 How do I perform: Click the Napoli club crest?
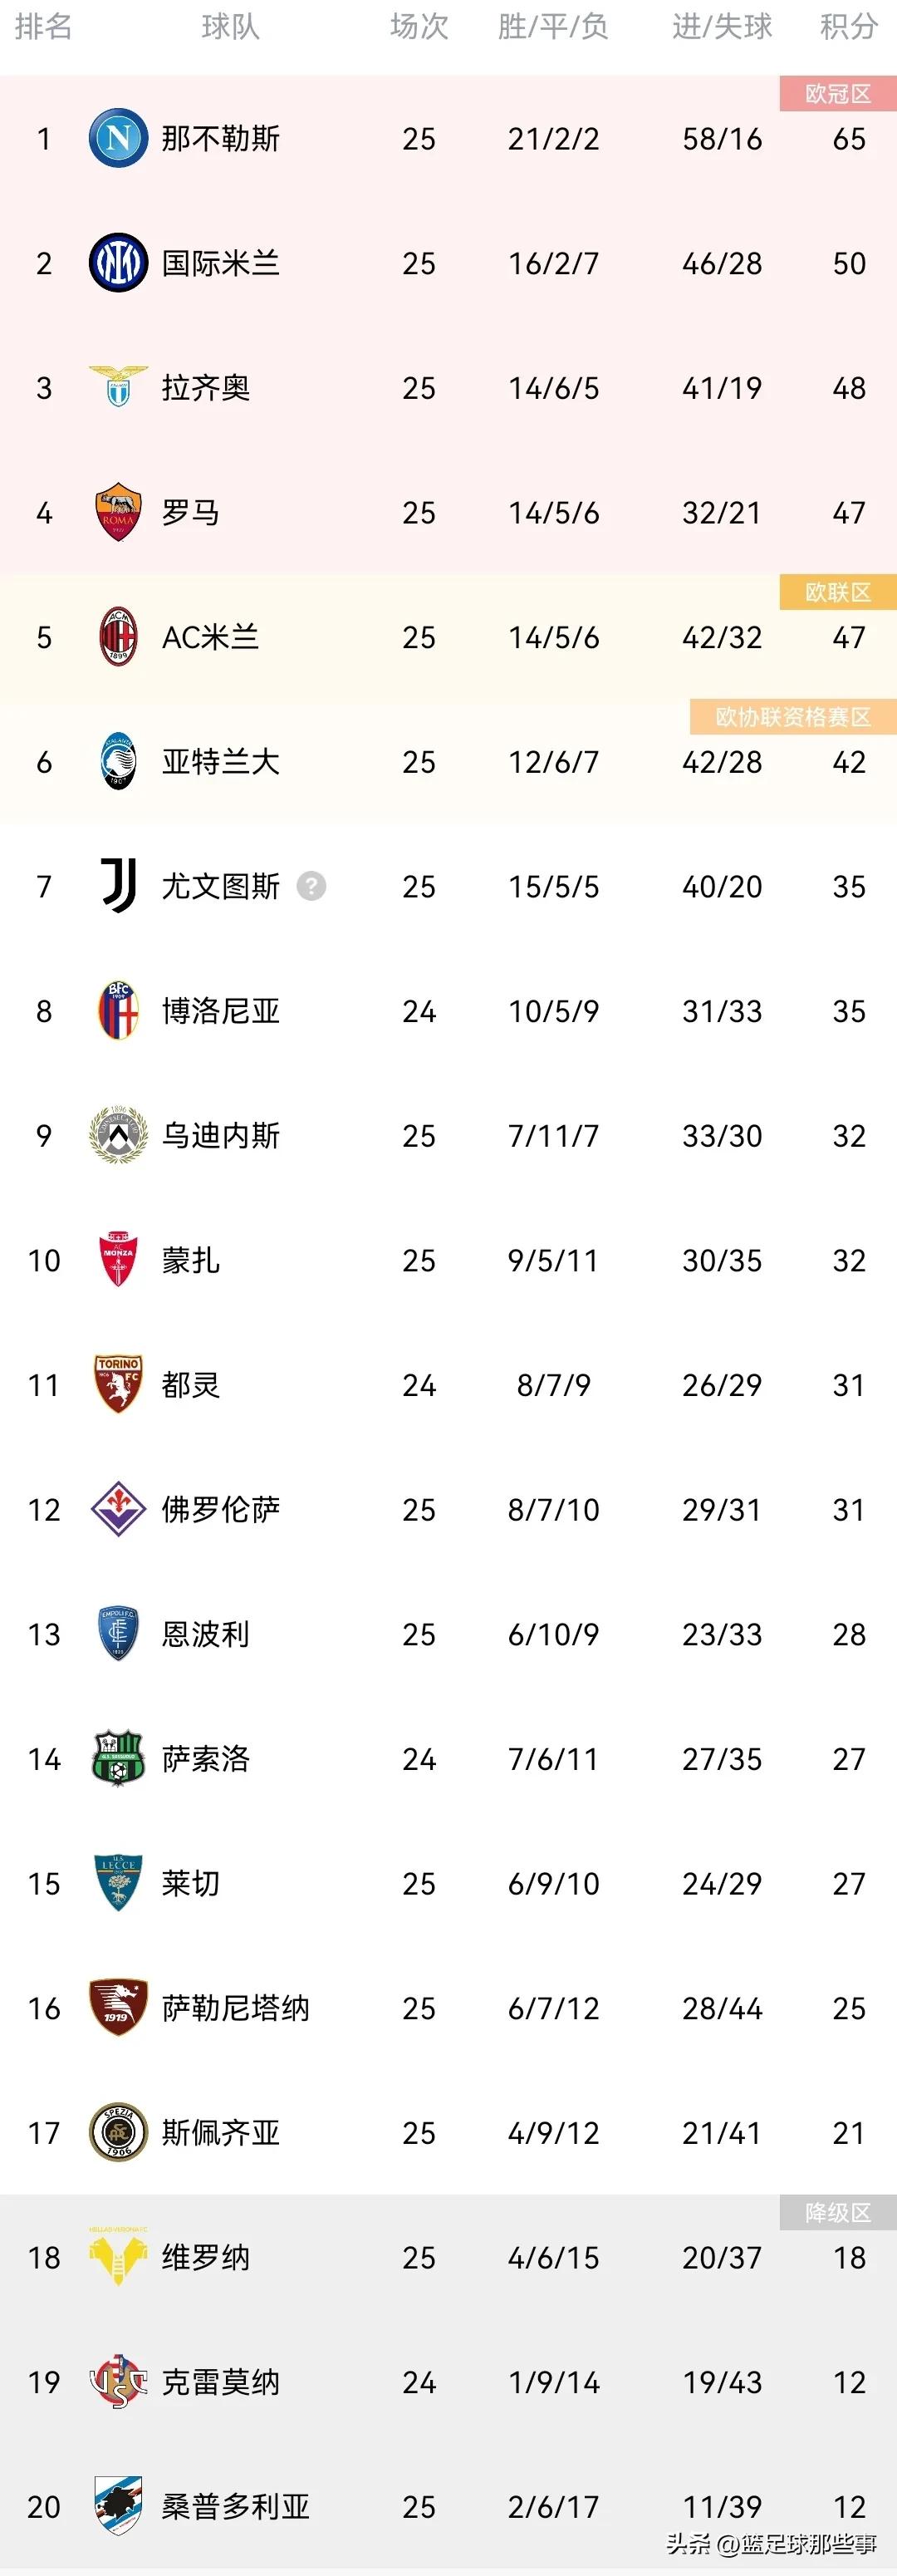tap(118, 138)
